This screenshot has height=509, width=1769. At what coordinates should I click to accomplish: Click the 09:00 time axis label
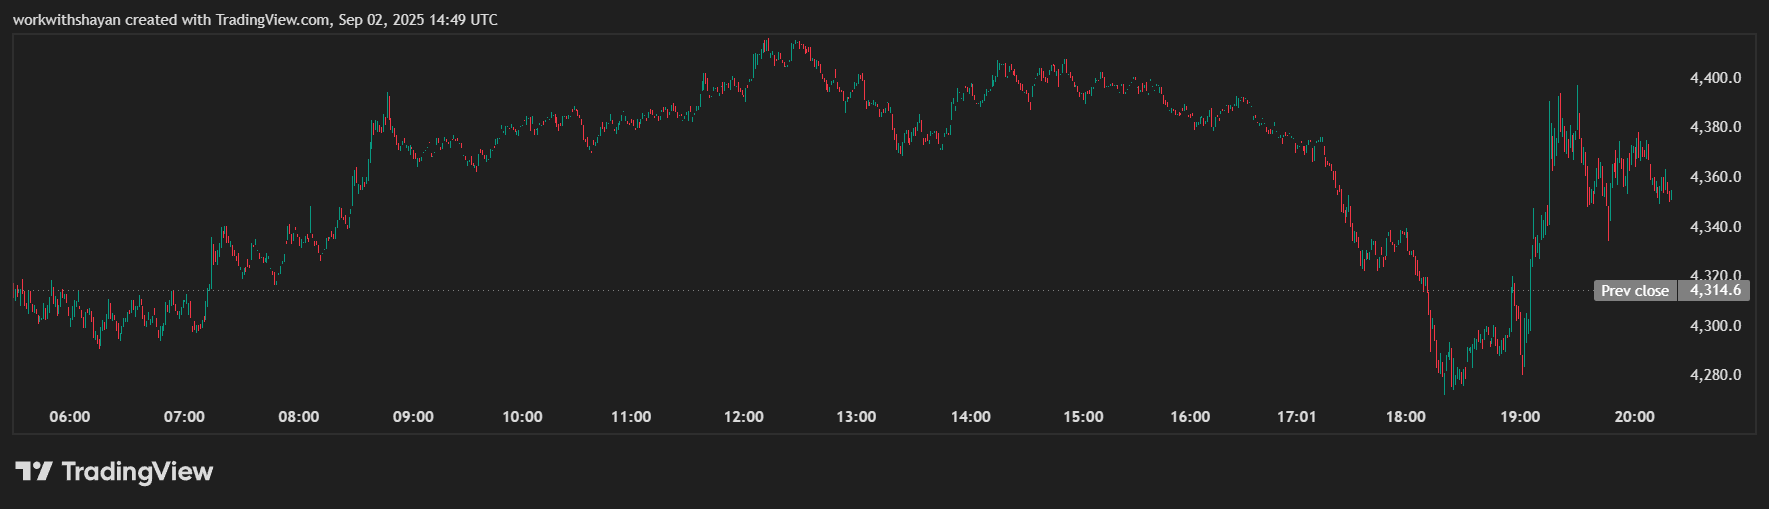tap(413, 417)
